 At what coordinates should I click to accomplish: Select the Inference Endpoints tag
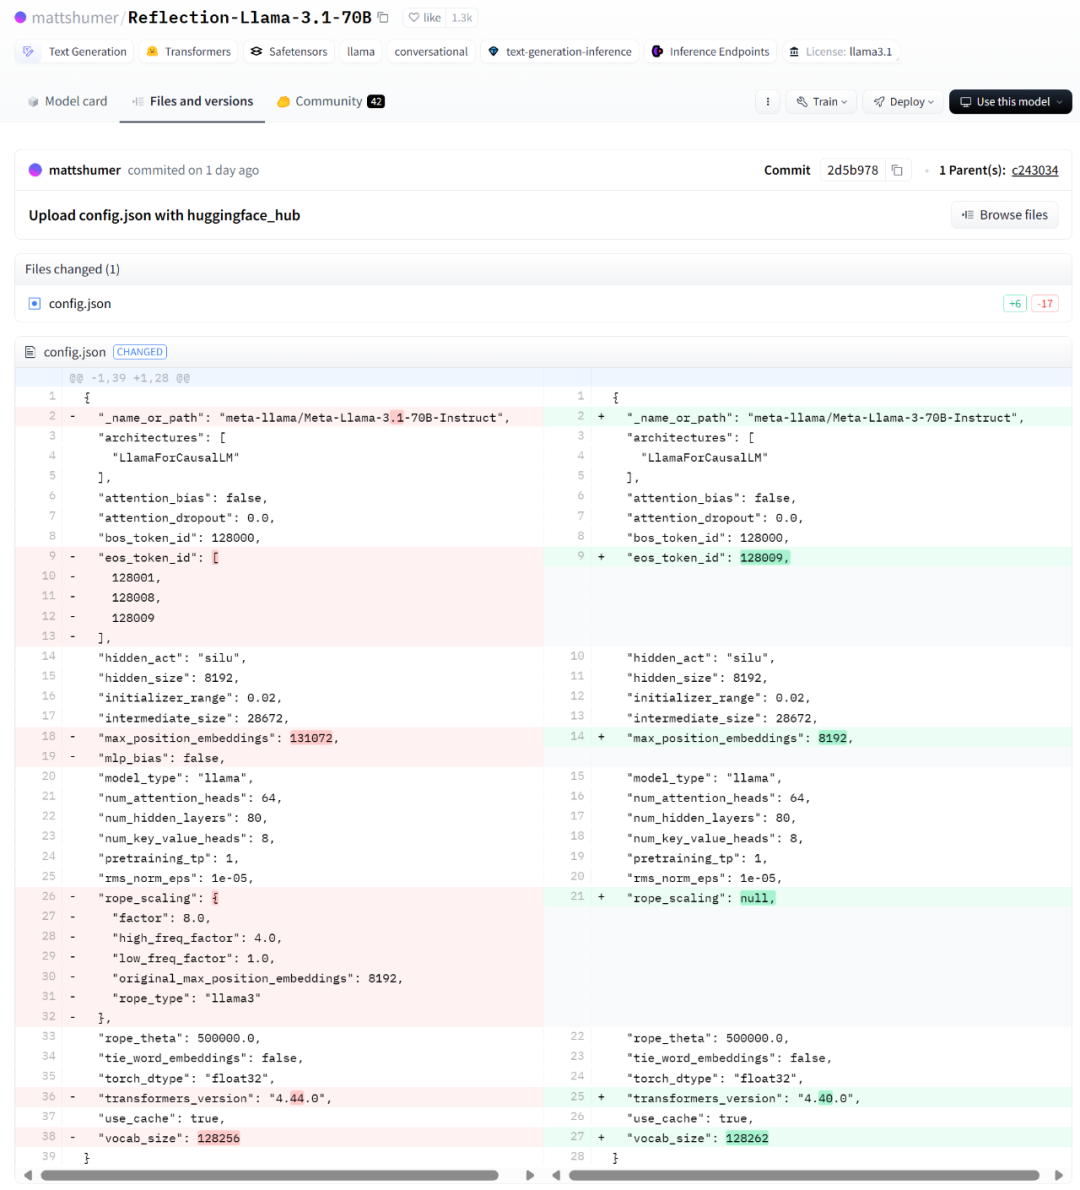(x=710, y=52)
